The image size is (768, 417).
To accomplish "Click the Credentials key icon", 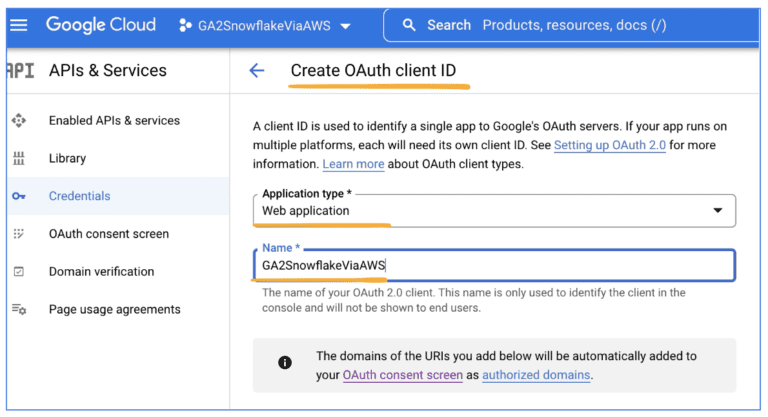I will click(19, 196).
